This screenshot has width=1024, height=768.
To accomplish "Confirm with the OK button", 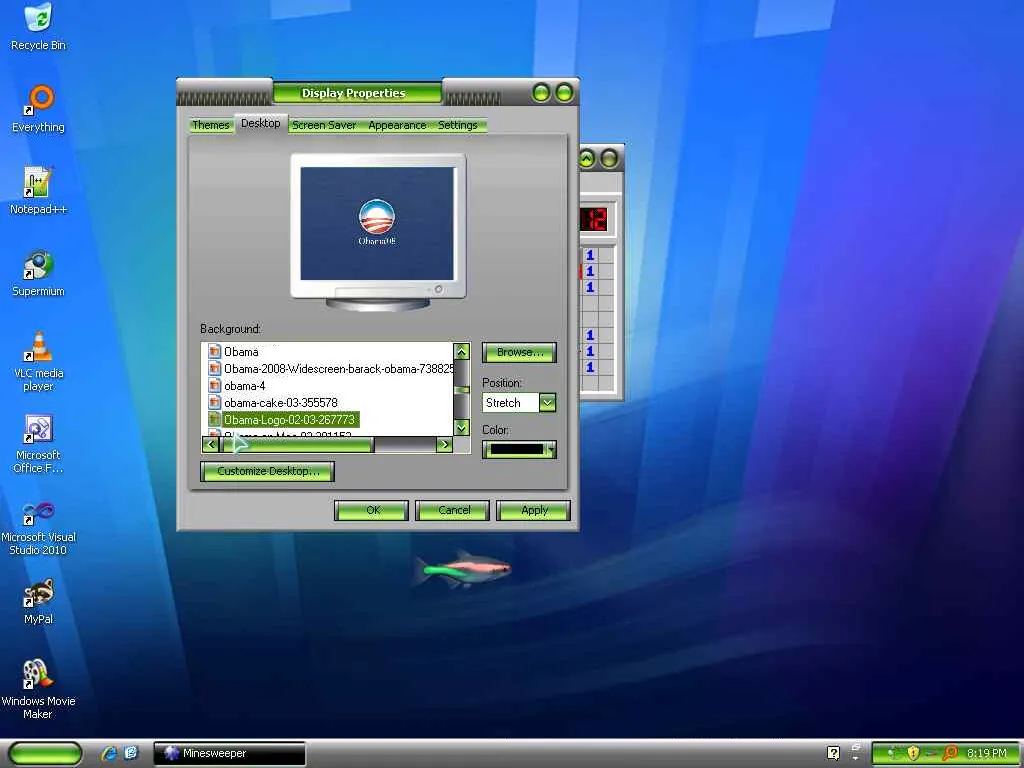I will [372, 510].
